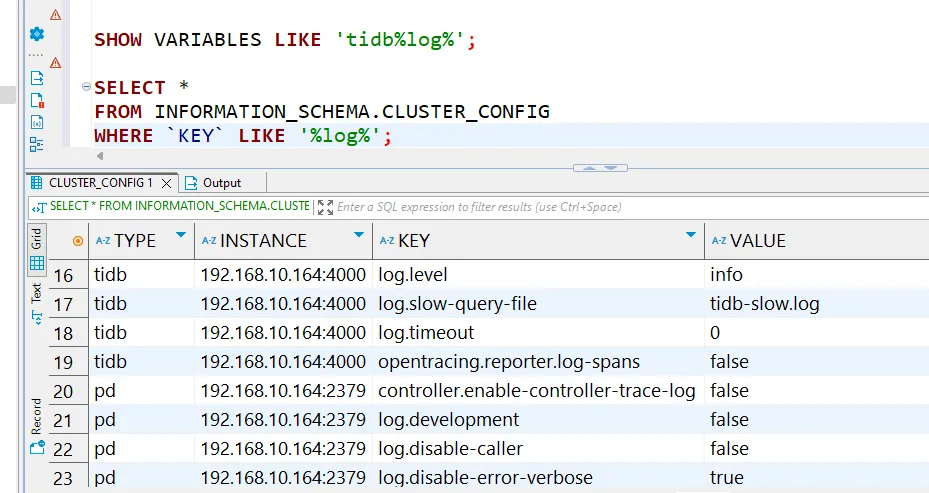Click the warning marker beside SHOW VARIABLES line

coord(55,15)
